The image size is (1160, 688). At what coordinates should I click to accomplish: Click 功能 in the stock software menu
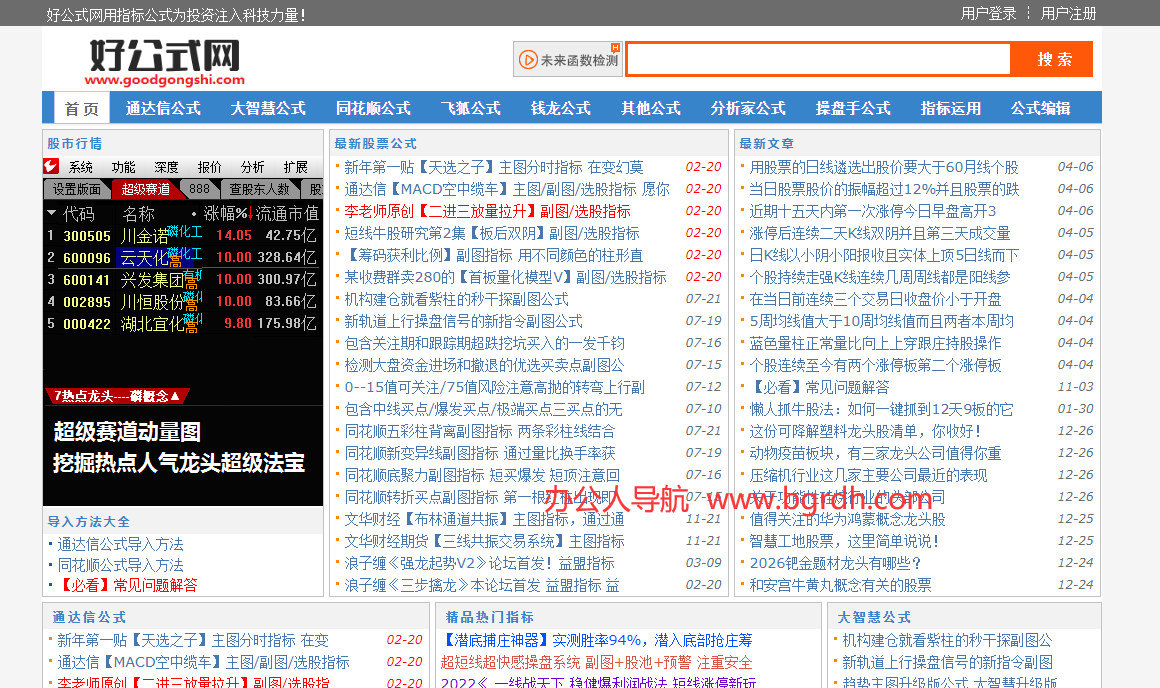(124, 167)
